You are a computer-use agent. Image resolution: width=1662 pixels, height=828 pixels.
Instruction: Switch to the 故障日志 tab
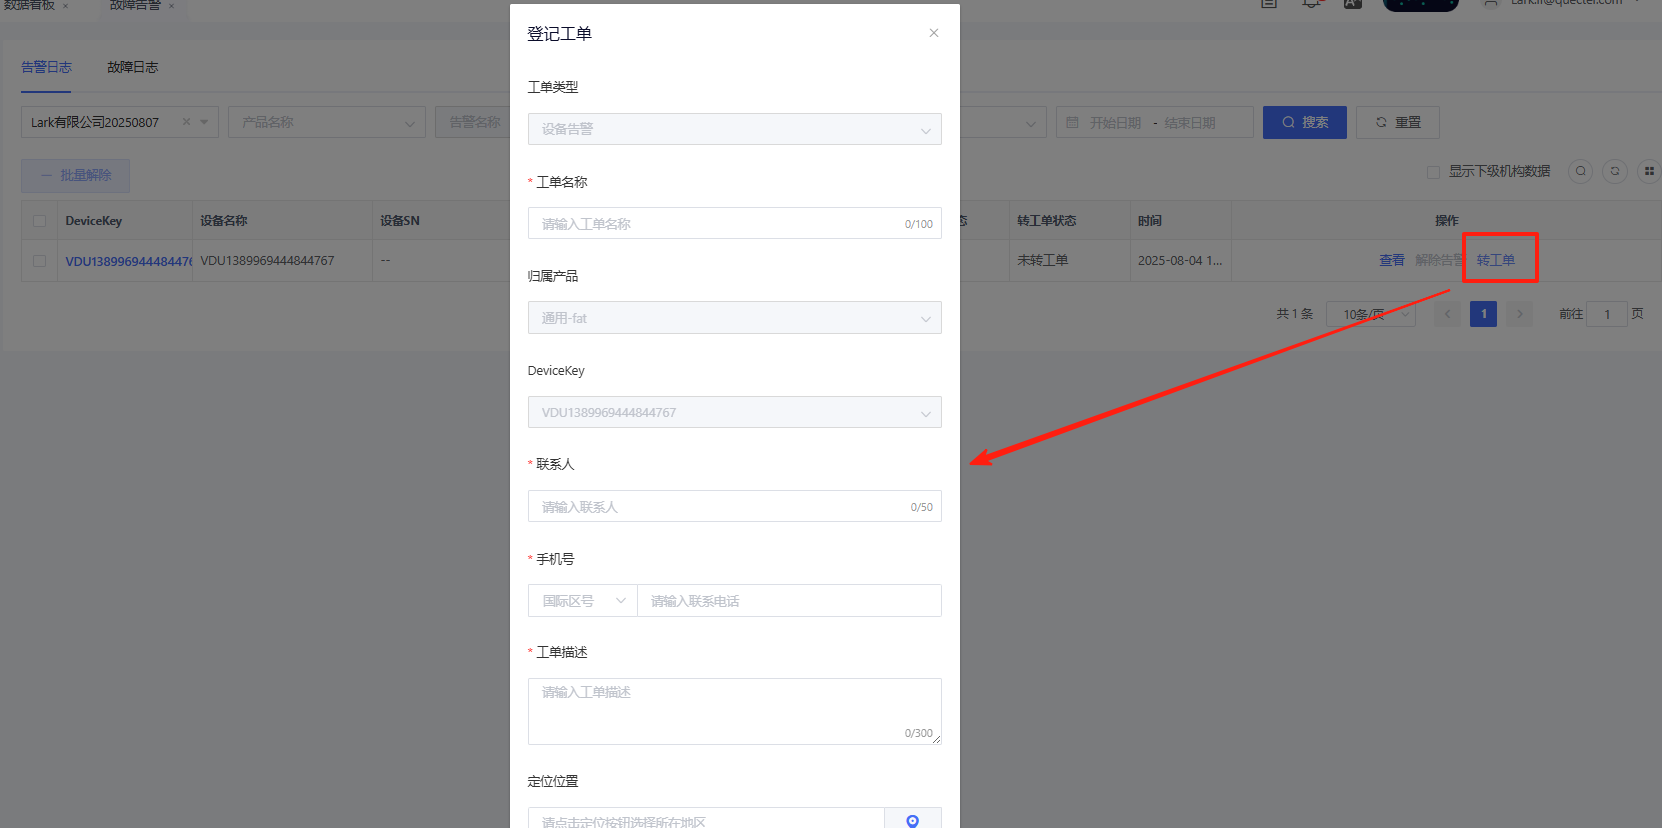tap(132, 67)
